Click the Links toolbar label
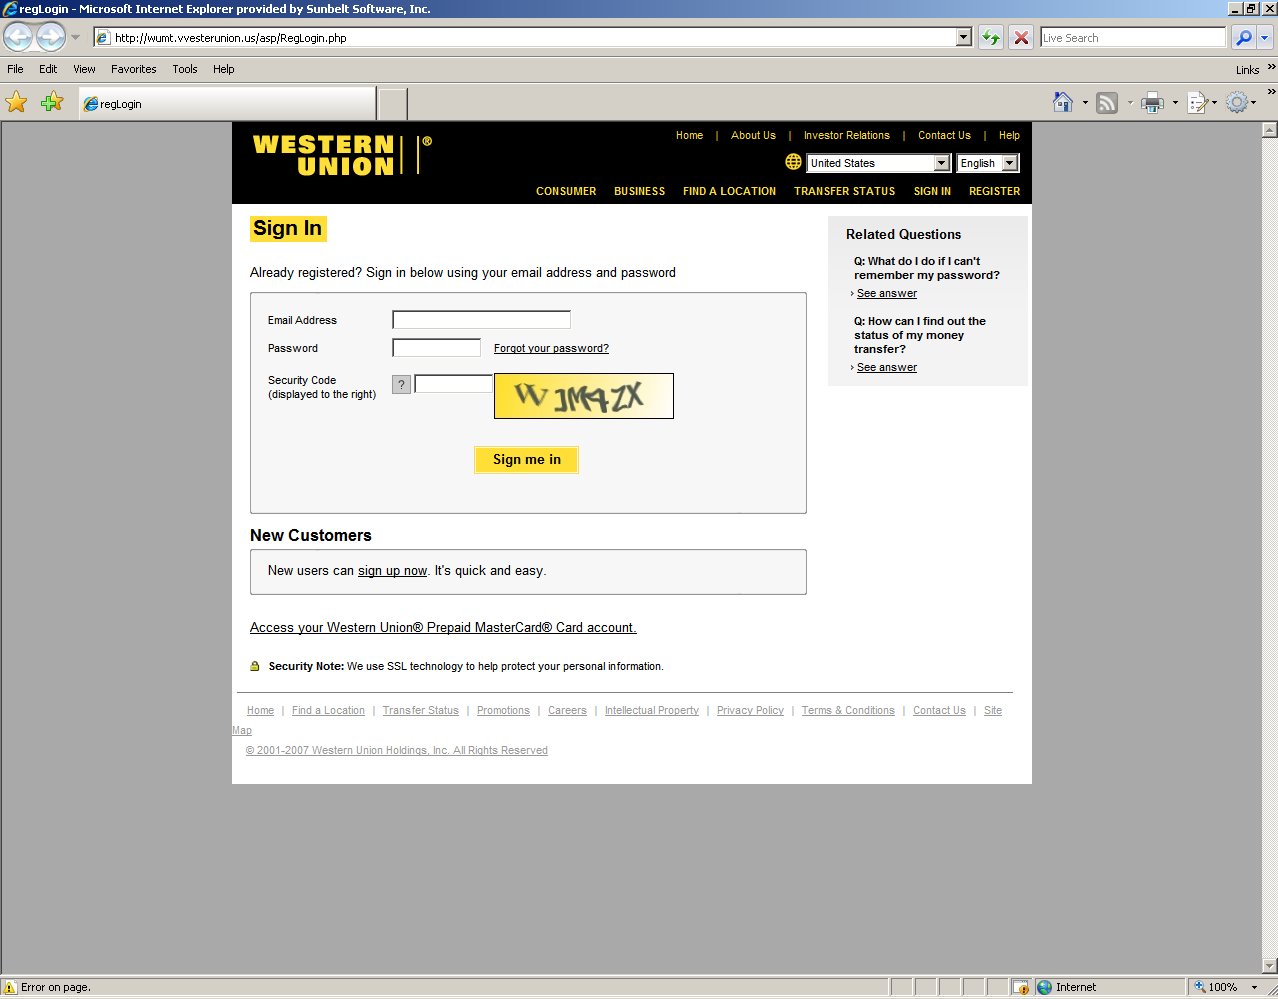The height and width of the screenshot is (999, 1278). [x=1247, y=70]
